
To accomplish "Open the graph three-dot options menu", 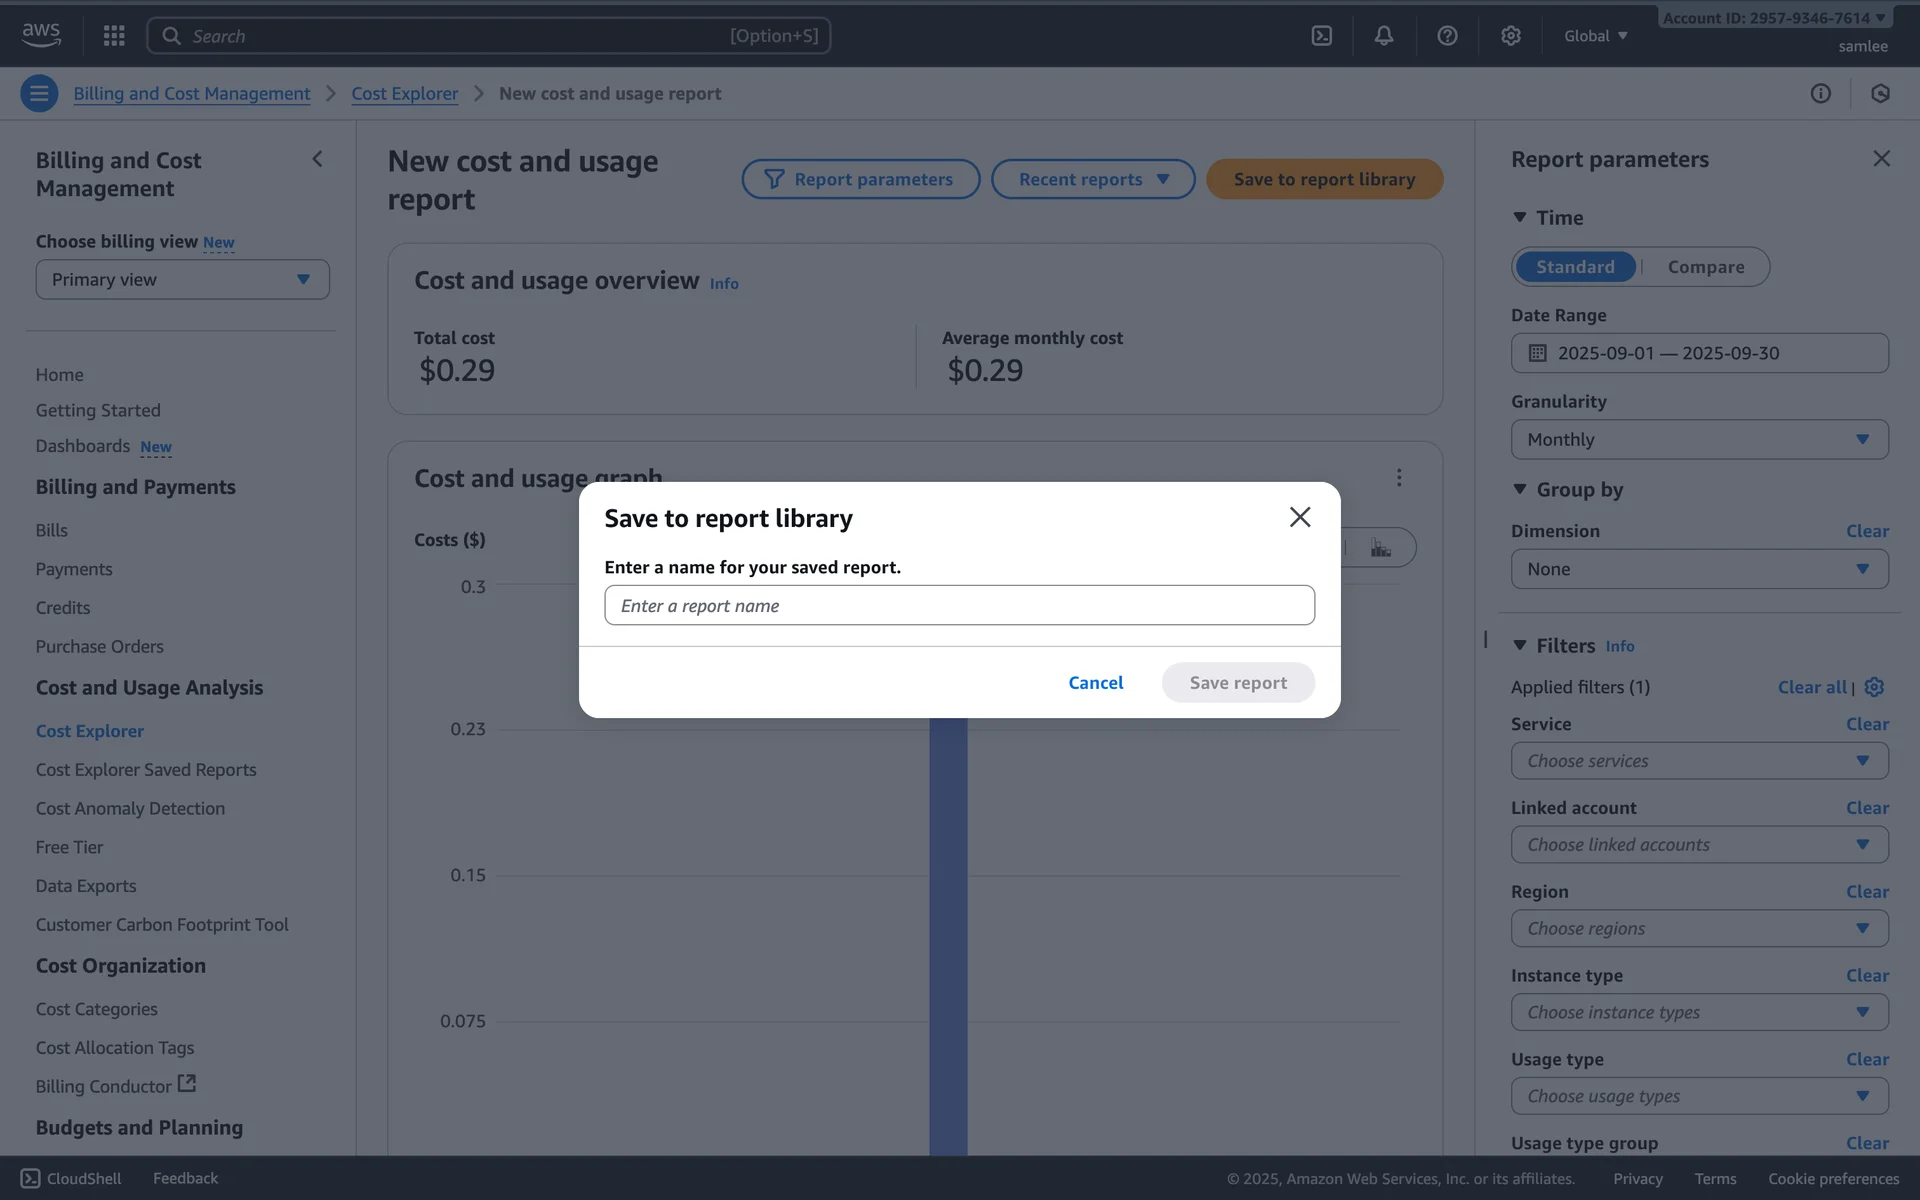I will click(x=1399, y=478).
